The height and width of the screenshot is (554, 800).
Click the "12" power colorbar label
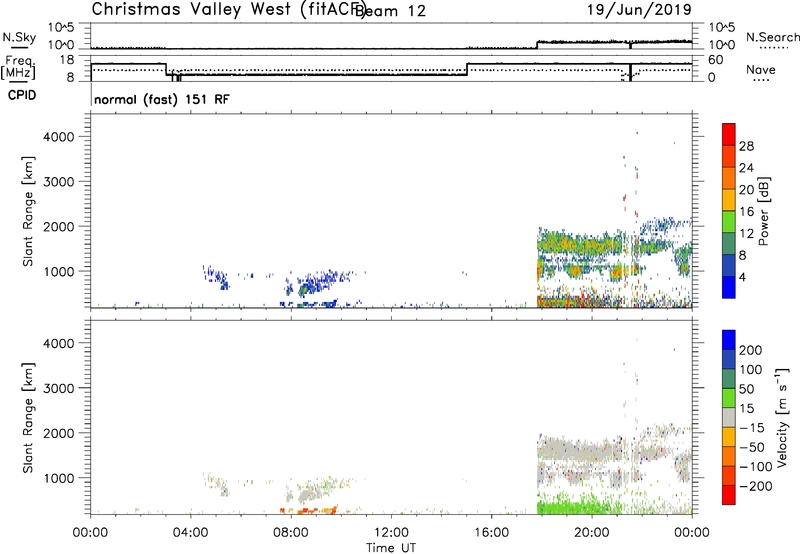(746, 234)
